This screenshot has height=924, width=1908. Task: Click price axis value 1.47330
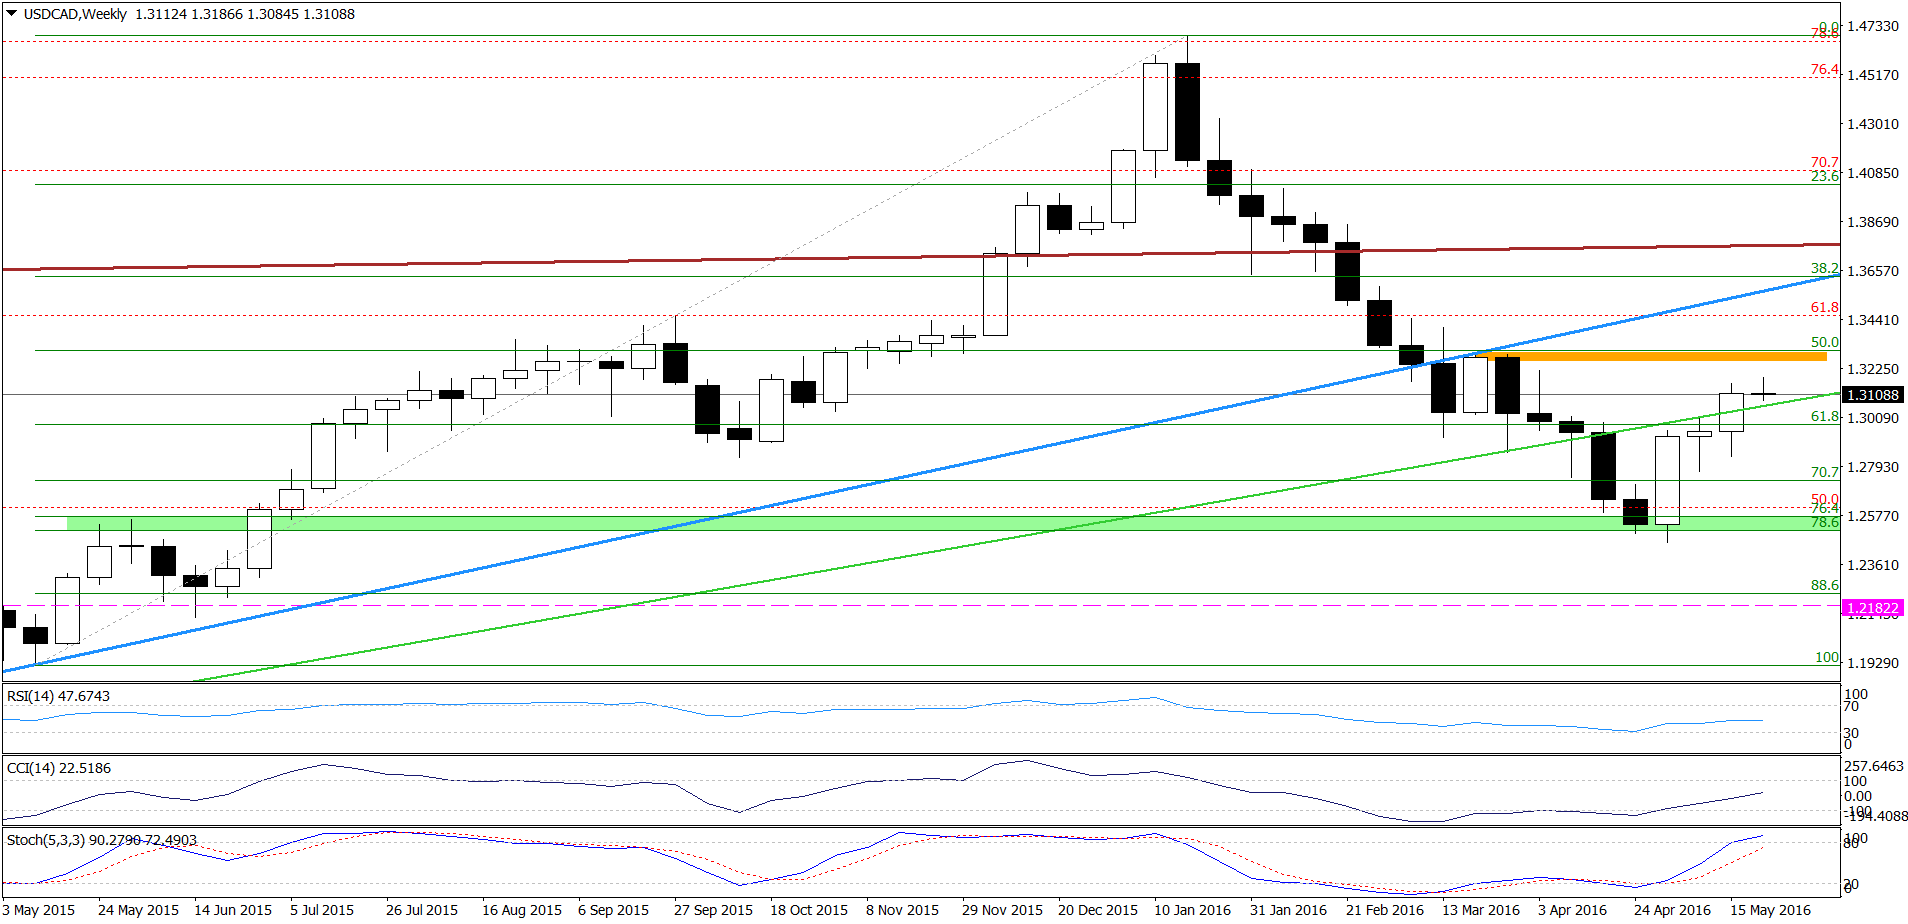[x=1873, y=26]
